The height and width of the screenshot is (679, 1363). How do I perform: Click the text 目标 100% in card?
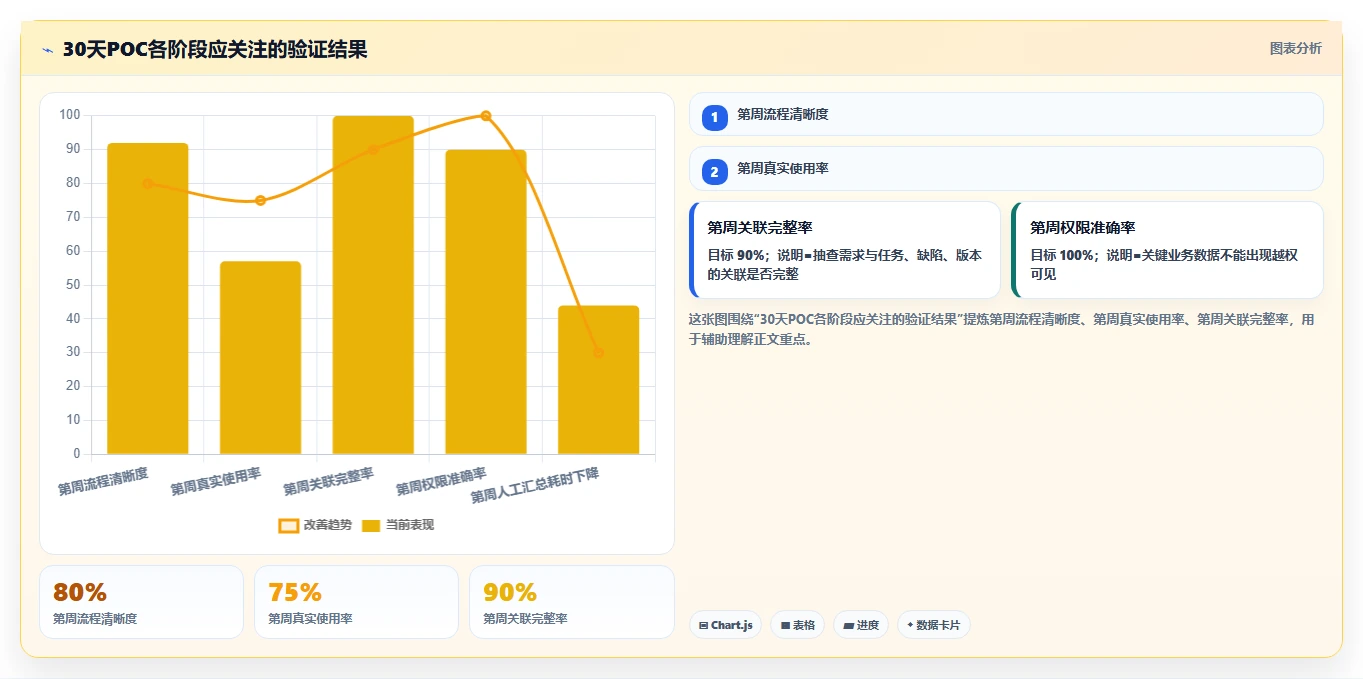coord(1062,255)
